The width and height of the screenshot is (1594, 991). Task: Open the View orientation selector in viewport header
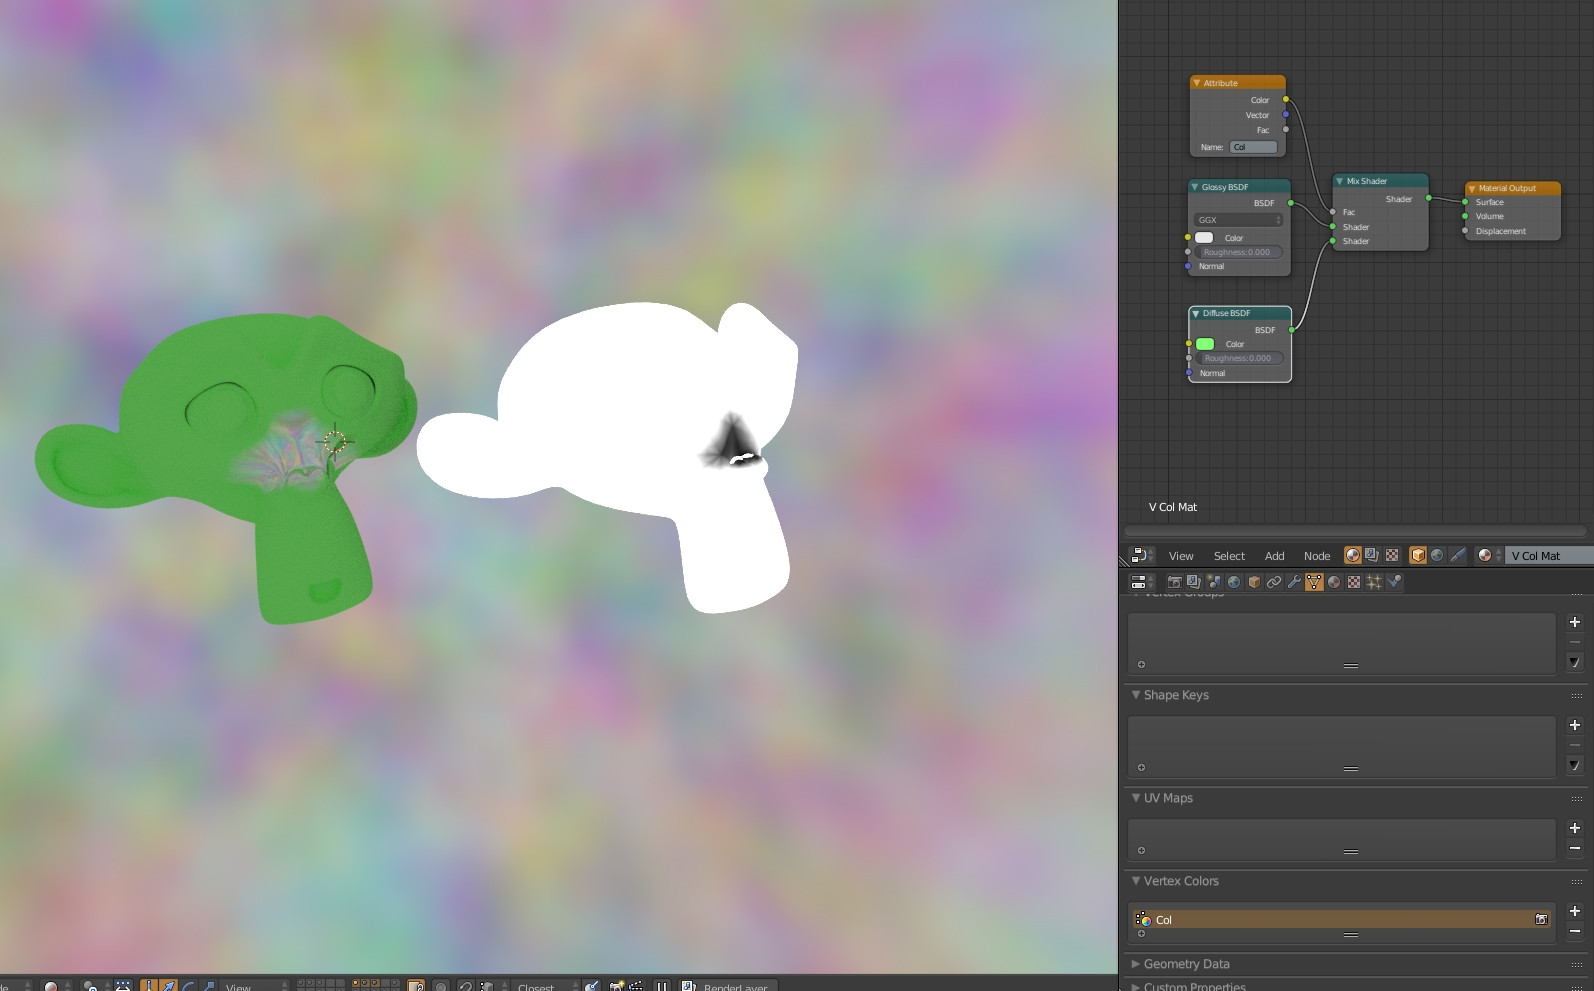point(255,986)
